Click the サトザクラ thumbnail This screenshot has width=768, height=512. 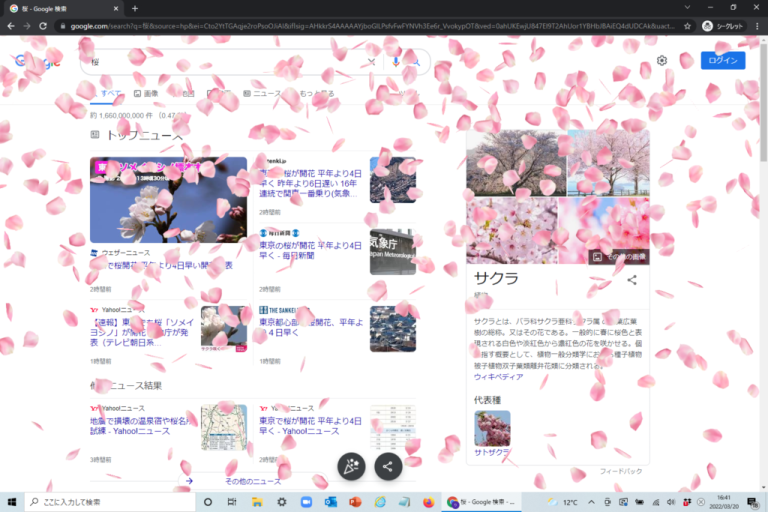491,428
